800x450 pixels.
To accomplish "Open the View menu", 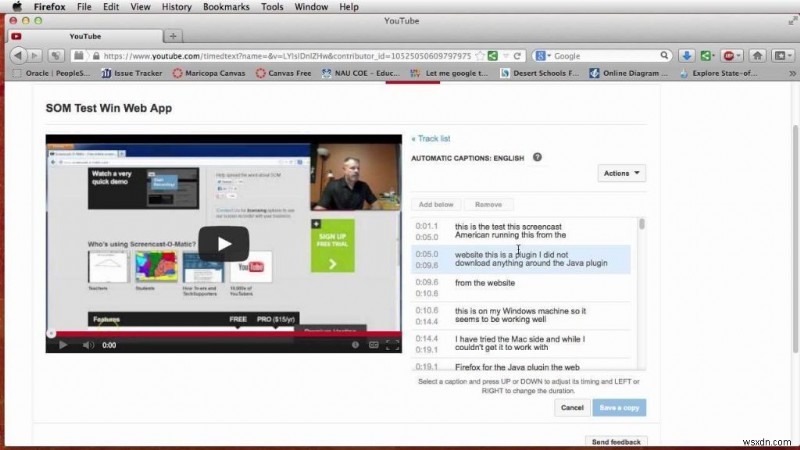I will point(140,7).
